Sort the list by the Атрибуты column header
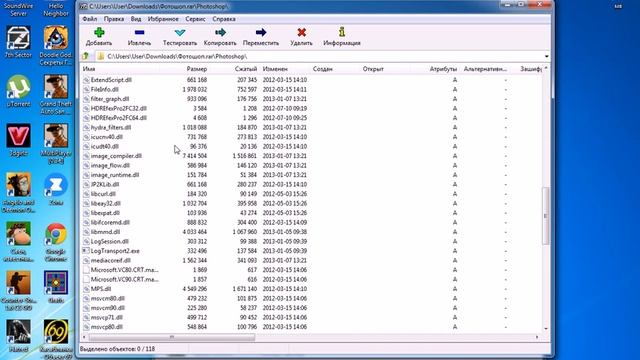Screen dimensions: 640x360 (x=443, y=69)
